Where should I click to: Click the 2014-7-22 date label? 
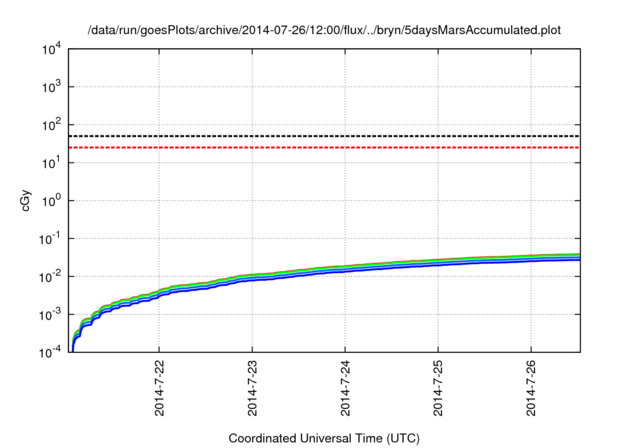[159, 388]
